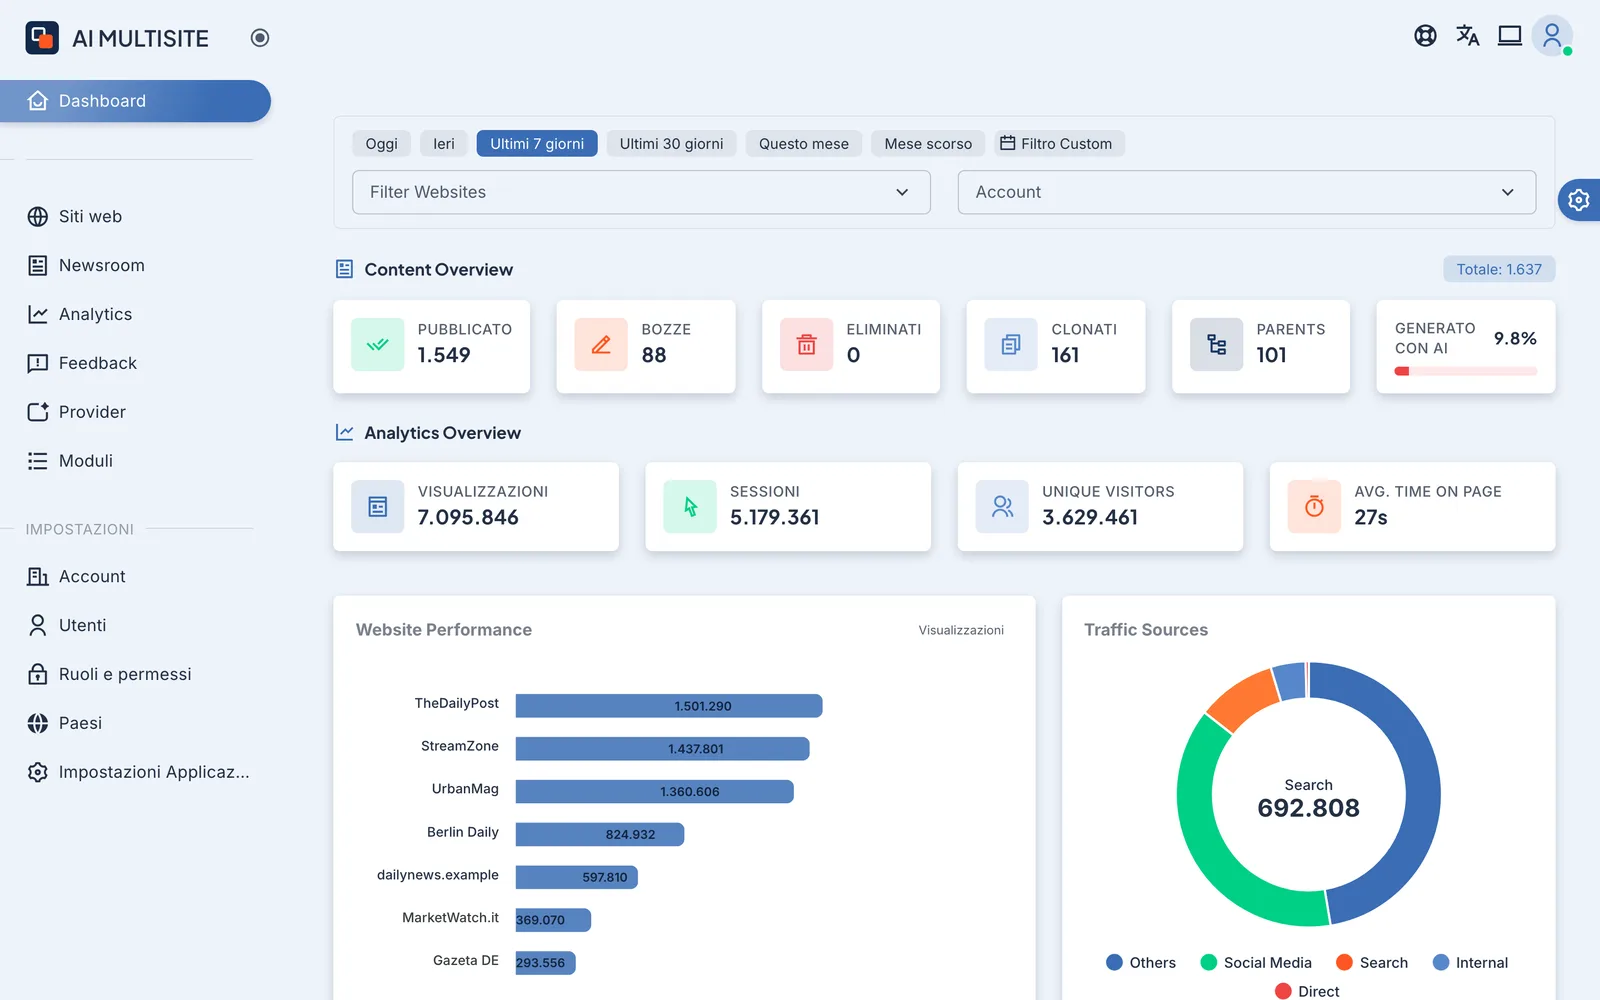Click the Eliminati trash icon
The height and width of the screenshot is (1000, 1600).
[806, 345]
